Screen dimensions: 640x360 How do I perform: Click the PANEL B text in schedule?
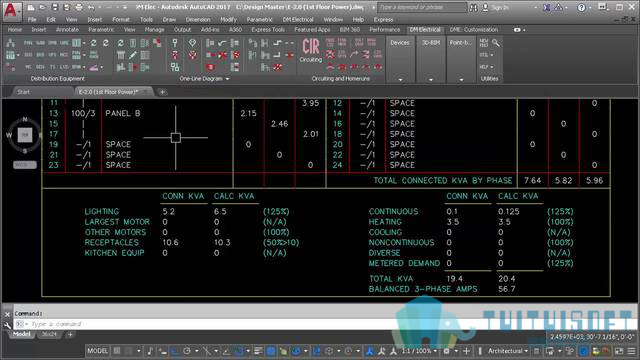pyautogui.click(x=122, y=113)
